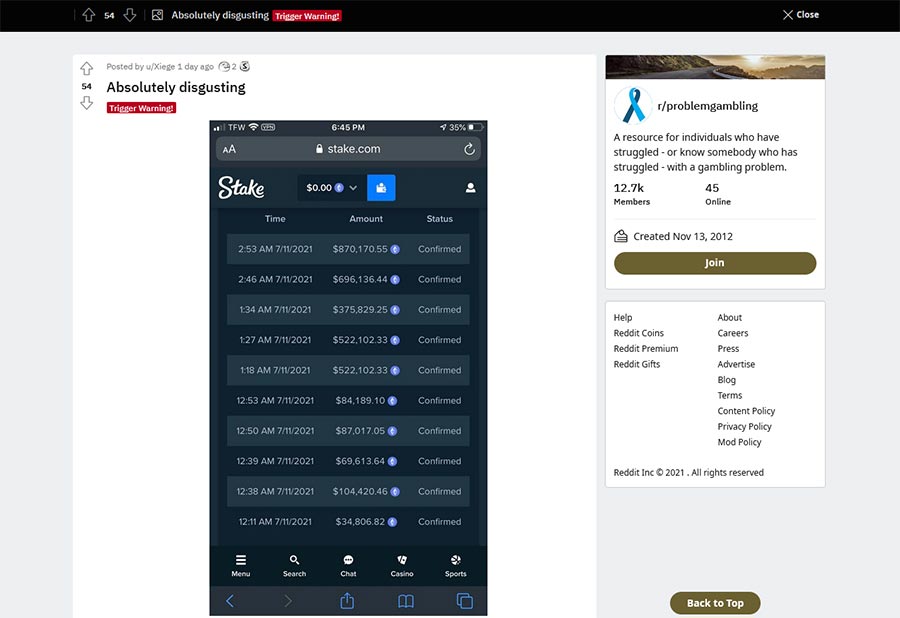
Task: Open the Reddit Premium link
Action: (646, 349)
